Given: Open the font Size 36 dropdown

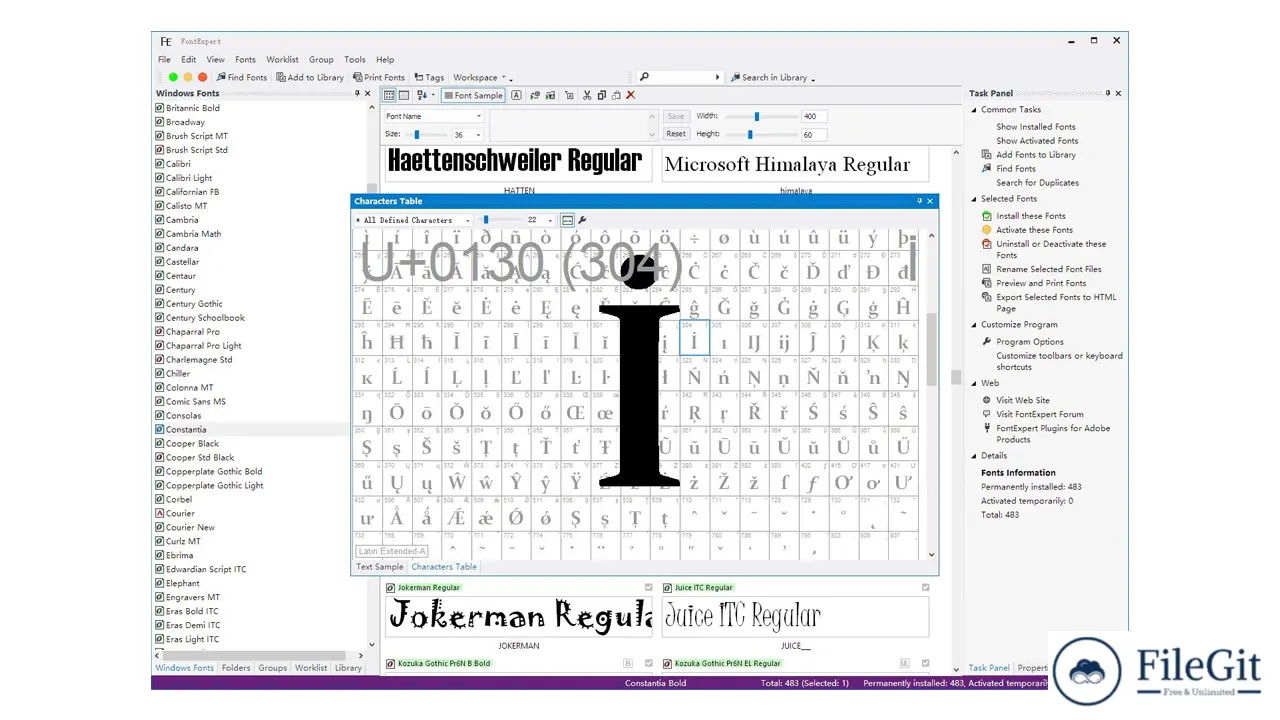Looking at the screenshot, I should tap(467, 134).
